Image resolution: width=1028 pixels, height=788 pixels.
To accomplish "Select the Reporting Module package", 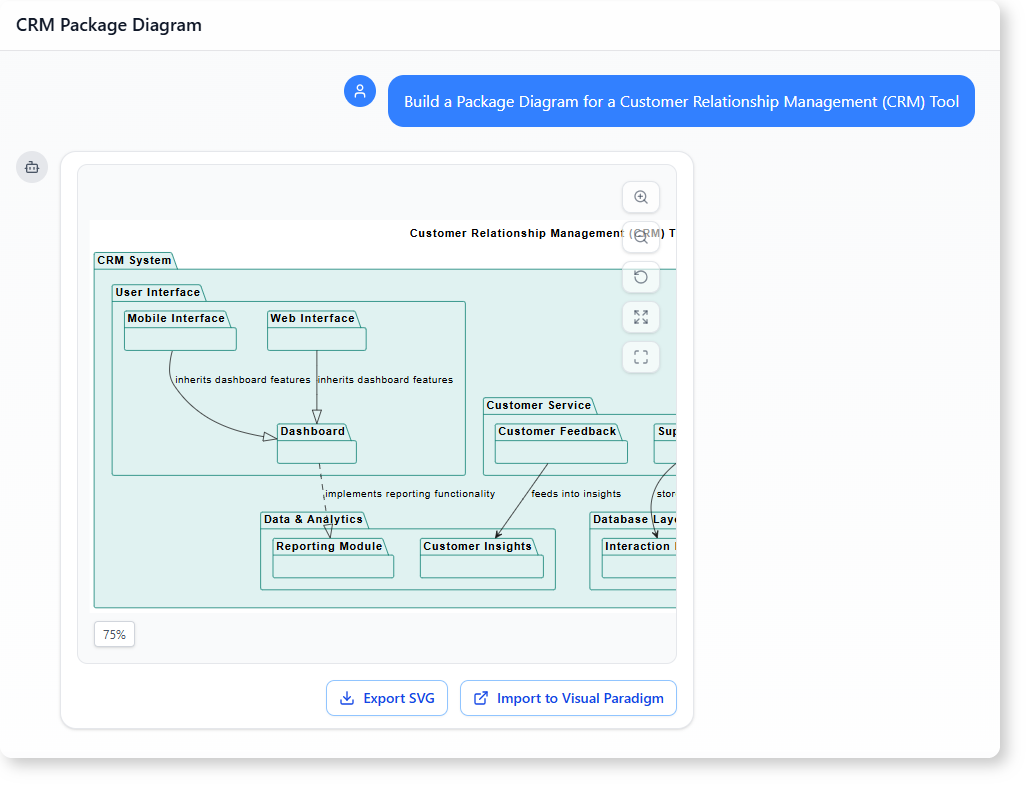I will pyautogui.click(x=333, y=559).
